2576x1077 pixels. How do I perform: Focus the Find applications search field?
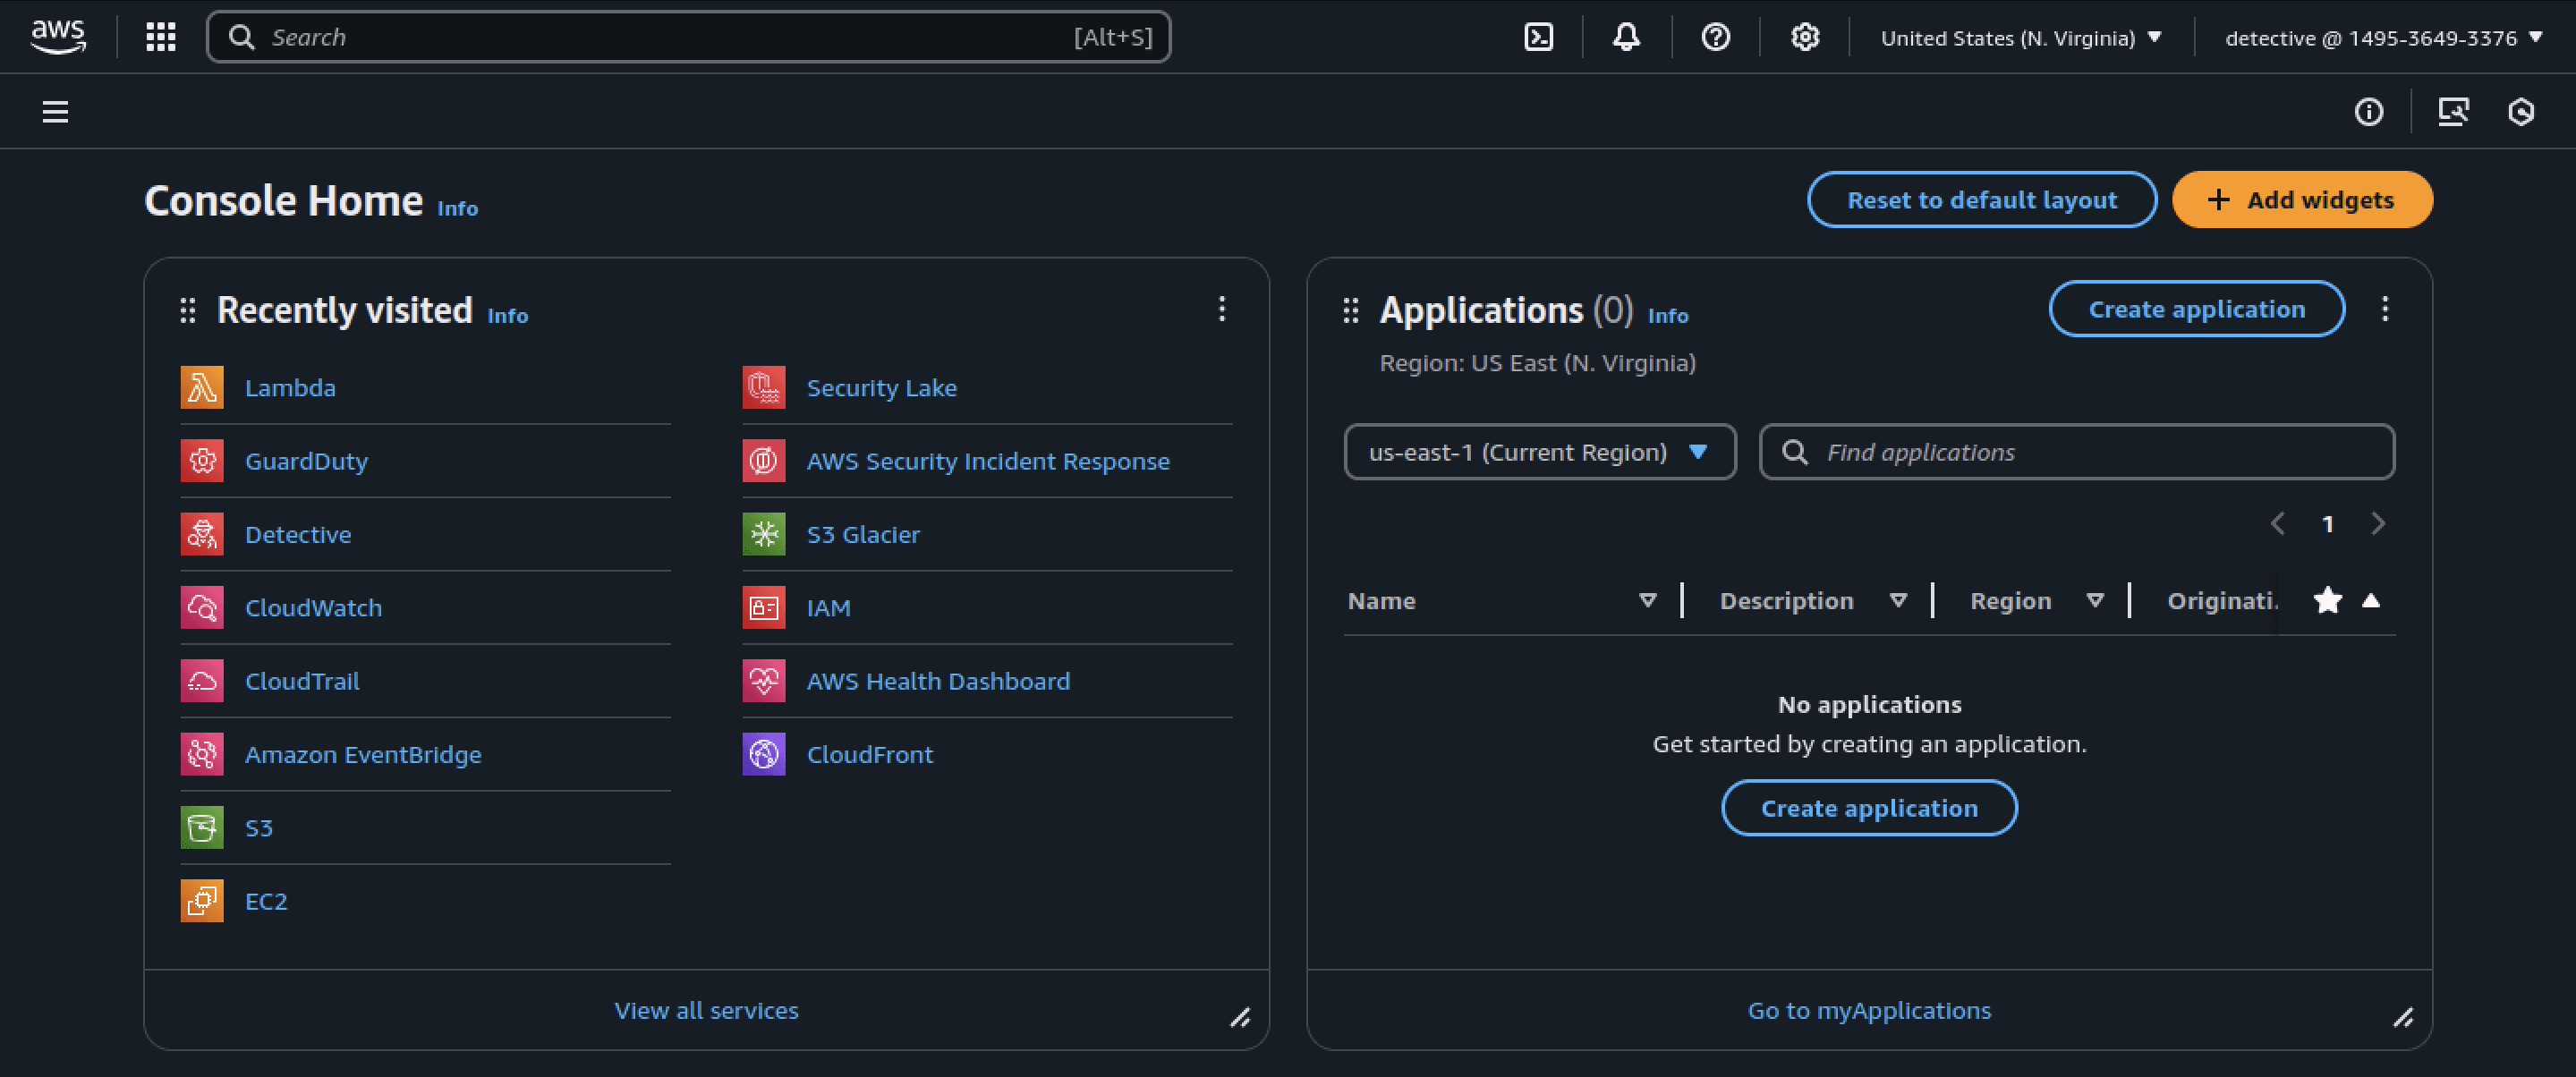[x=2076, y=452]
